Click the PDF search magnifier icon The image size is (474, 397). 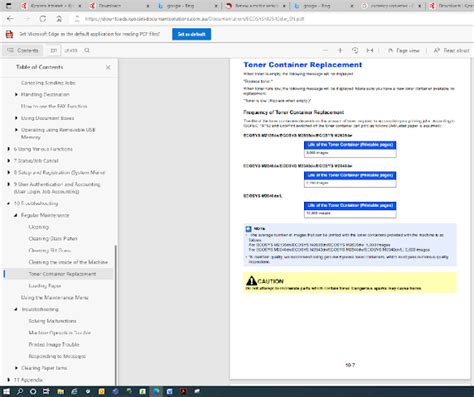point(87,50)
